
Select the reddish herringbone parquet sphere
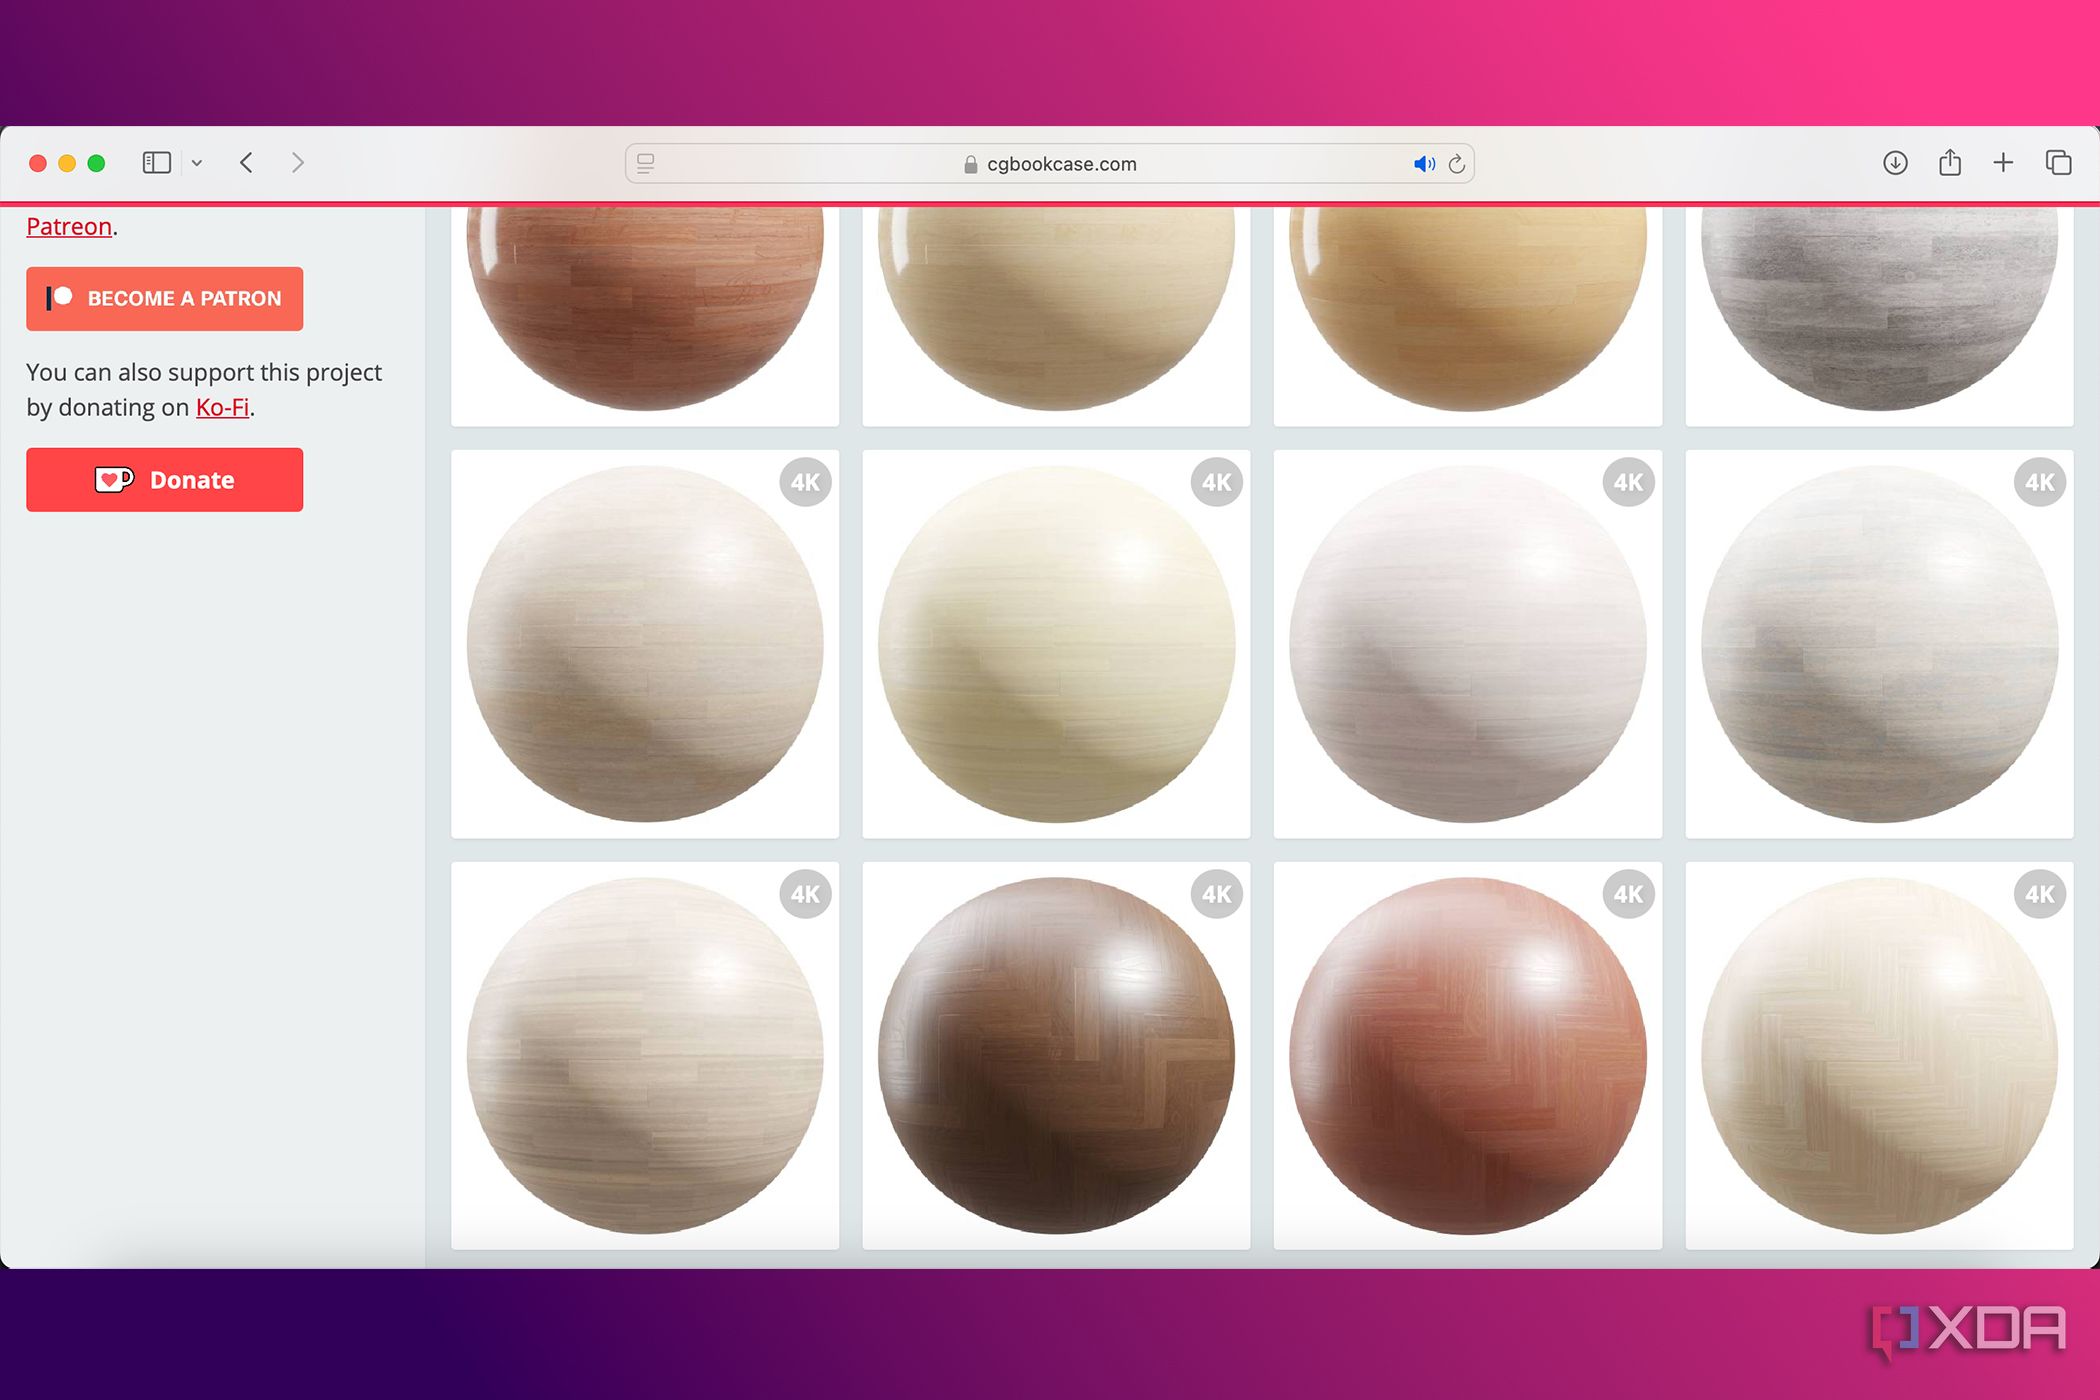point(1467,1055)
